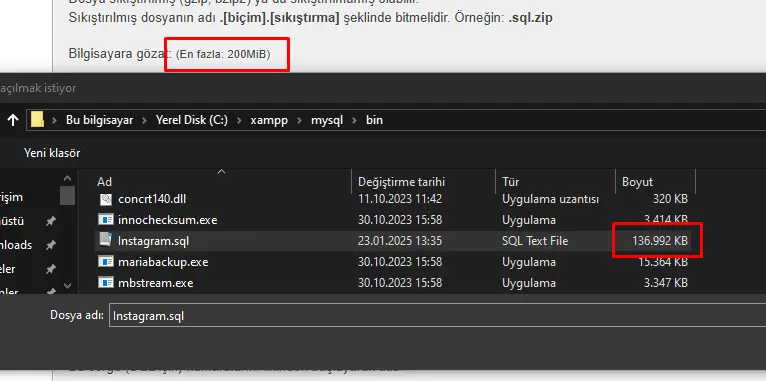Click the date '23.01.2025 13:35'
The height and width of the screenshot is (381, 766).
400,241
